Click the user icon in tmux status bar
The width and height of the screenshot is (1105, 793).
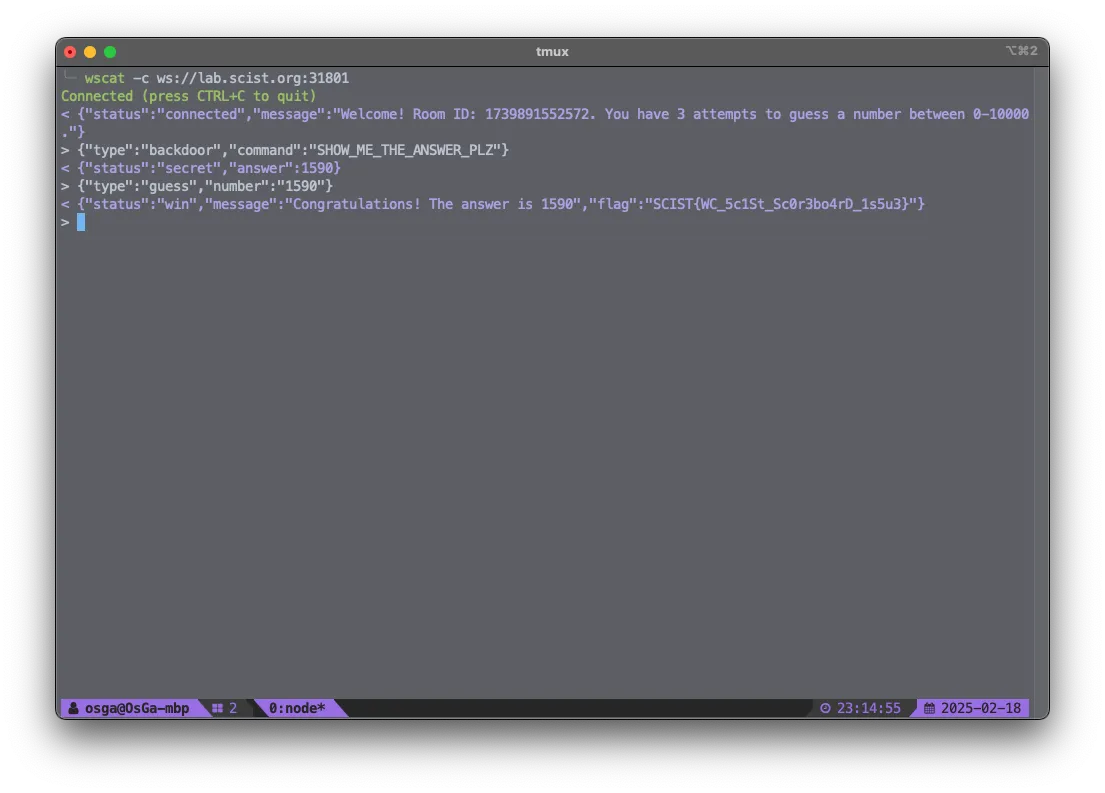pos(74,708)
